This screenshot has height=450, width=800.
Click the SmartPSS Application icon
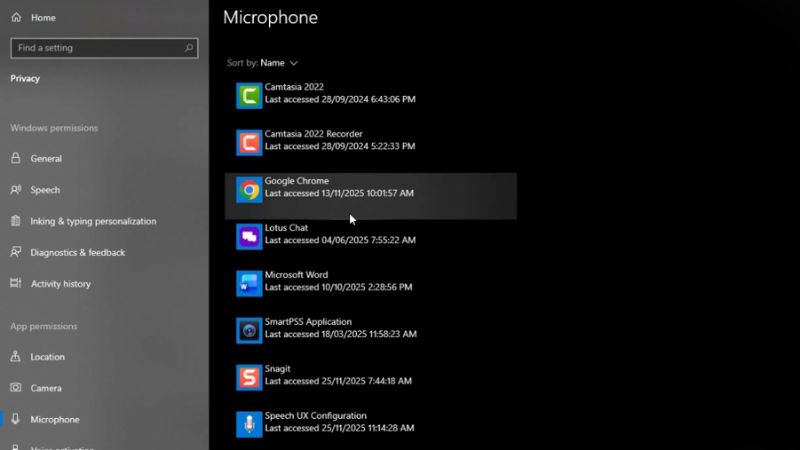coord(249,331)
